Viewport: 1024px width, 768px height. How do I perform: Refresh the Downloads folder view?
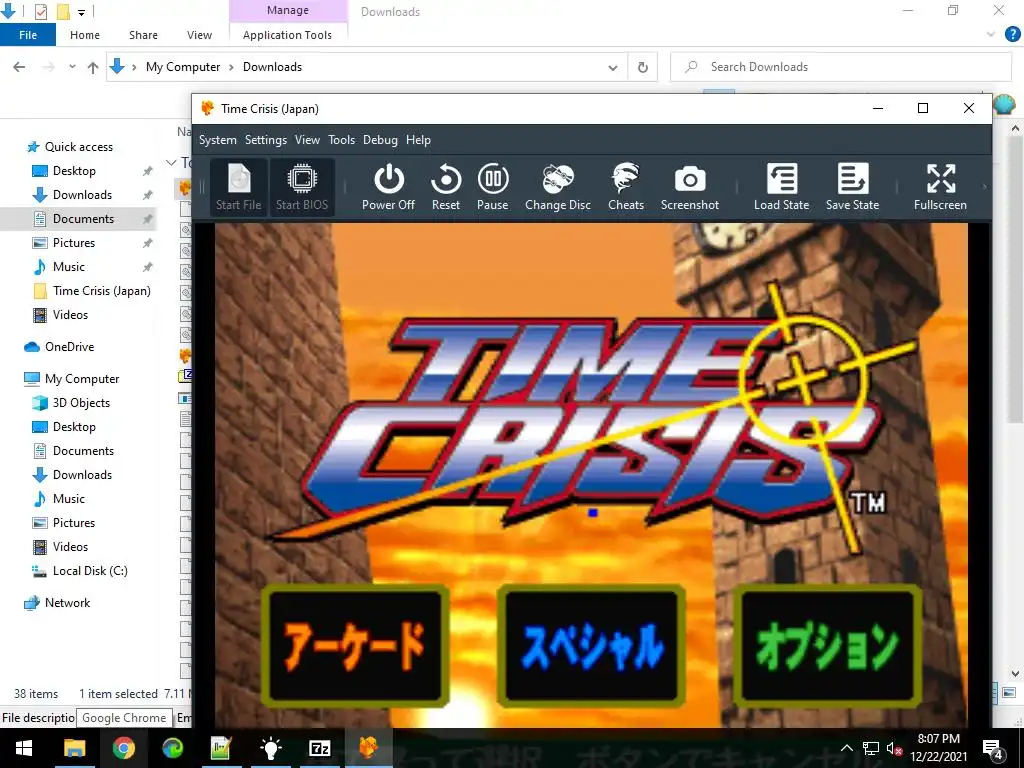(643, 67)
